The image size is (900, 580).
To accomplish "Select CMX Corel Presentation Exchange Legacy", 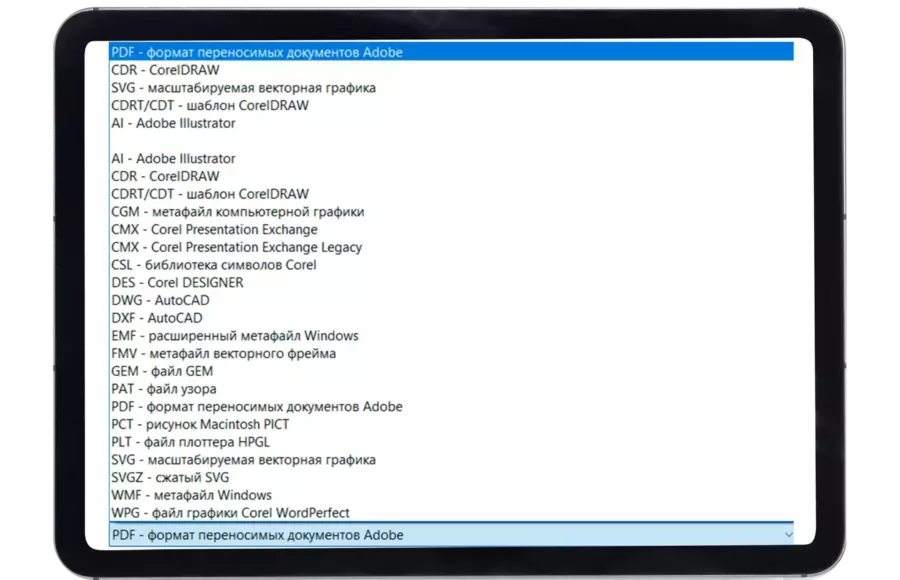I will coord(237,247).
